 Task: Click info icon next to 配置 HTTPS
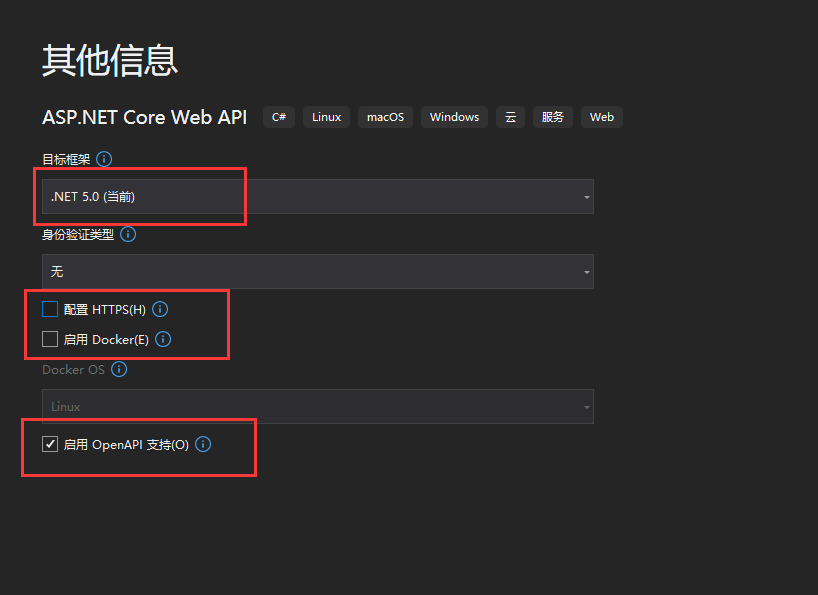(160, 309)
